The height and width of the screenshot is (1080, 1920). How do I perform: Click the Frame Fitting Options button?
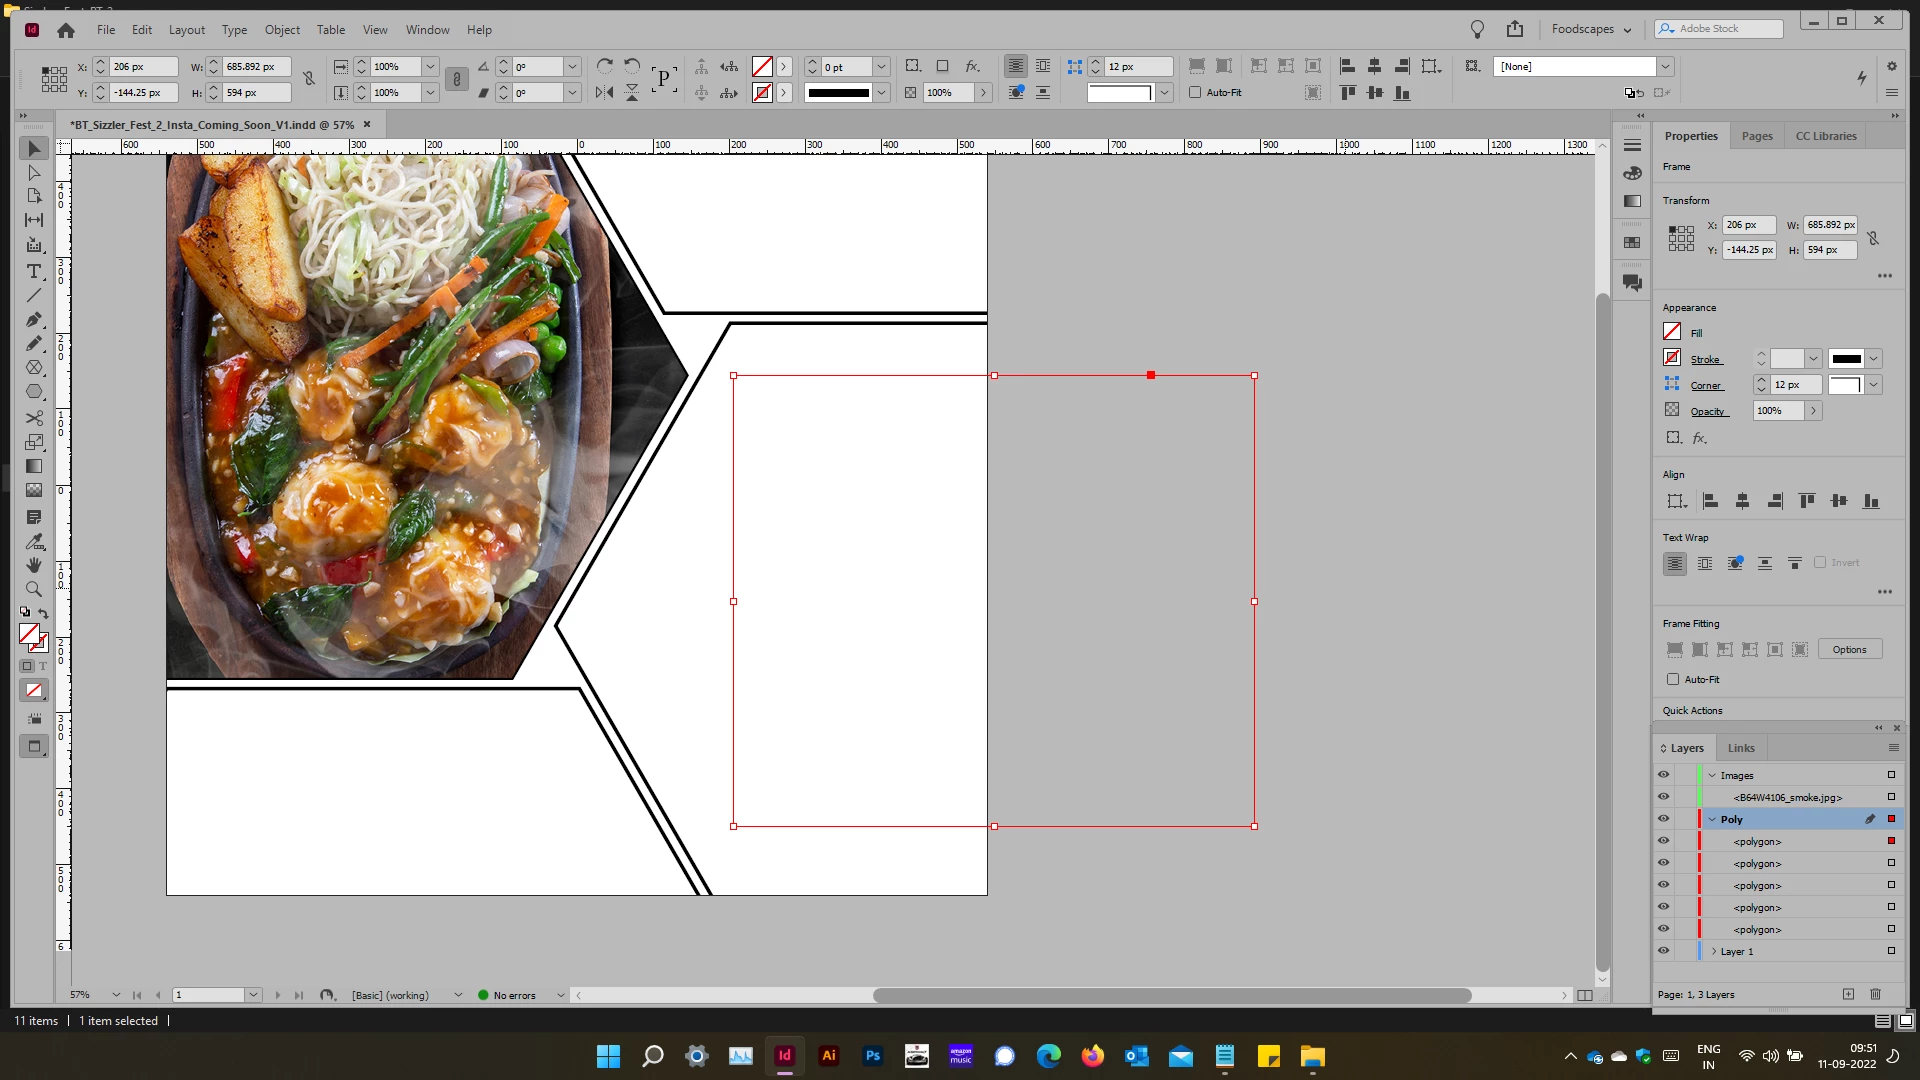(1849, 650)
